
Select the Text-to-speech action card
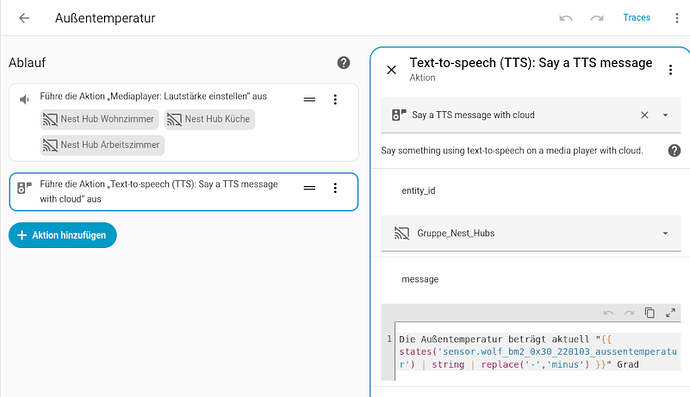[x=184, y=192]
